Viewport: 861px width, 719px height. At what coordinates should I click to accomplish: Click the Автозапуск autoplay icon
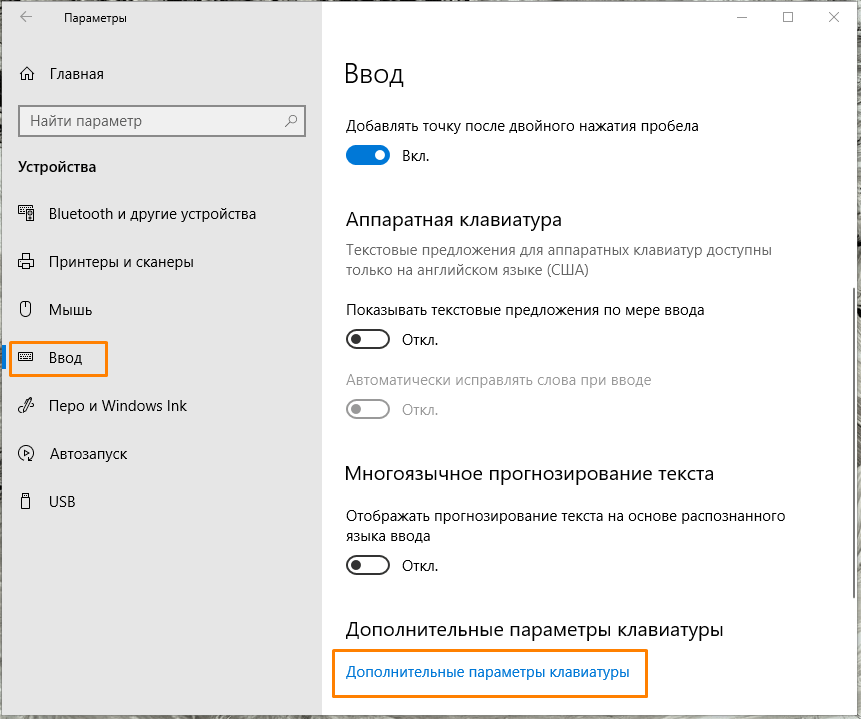(27, 454)
